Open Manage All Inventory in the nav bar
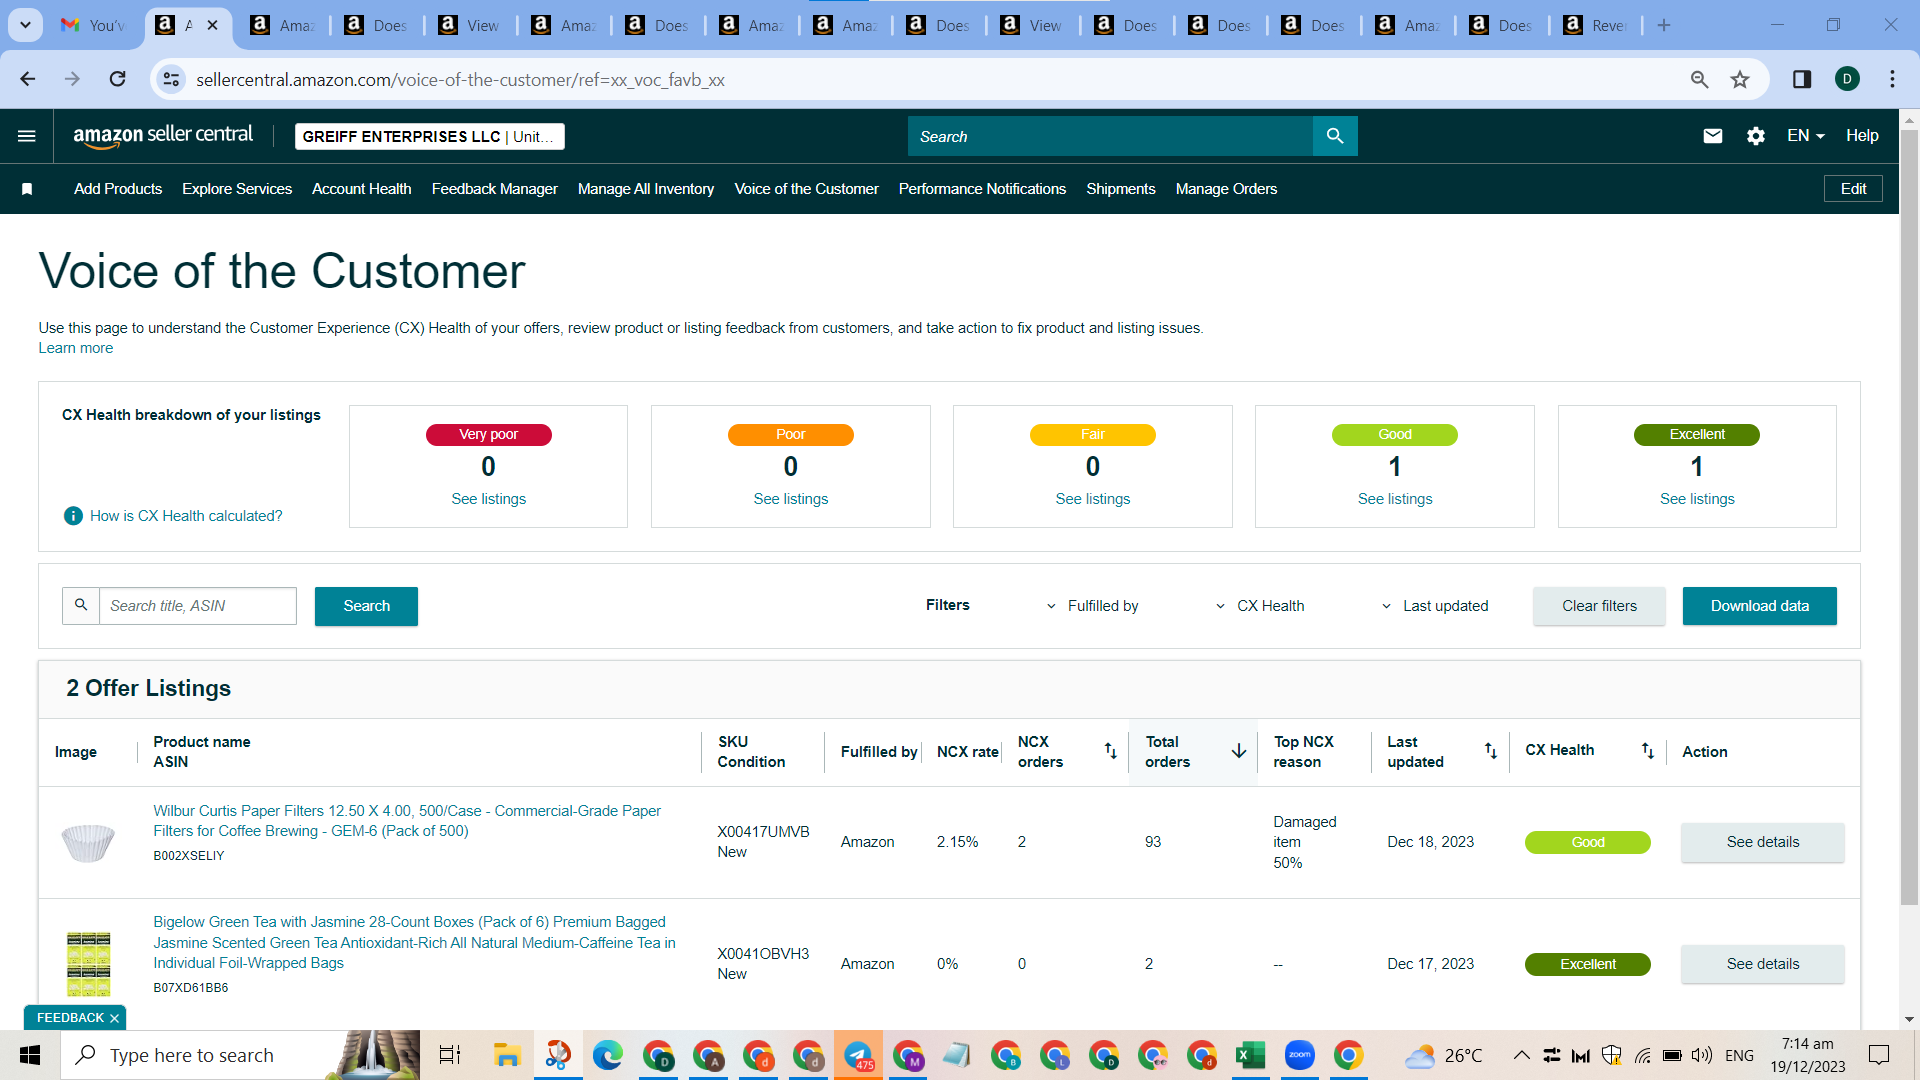Image resolution: width=1920 pixels, height=1080 pixels. [x=646, y=189]
